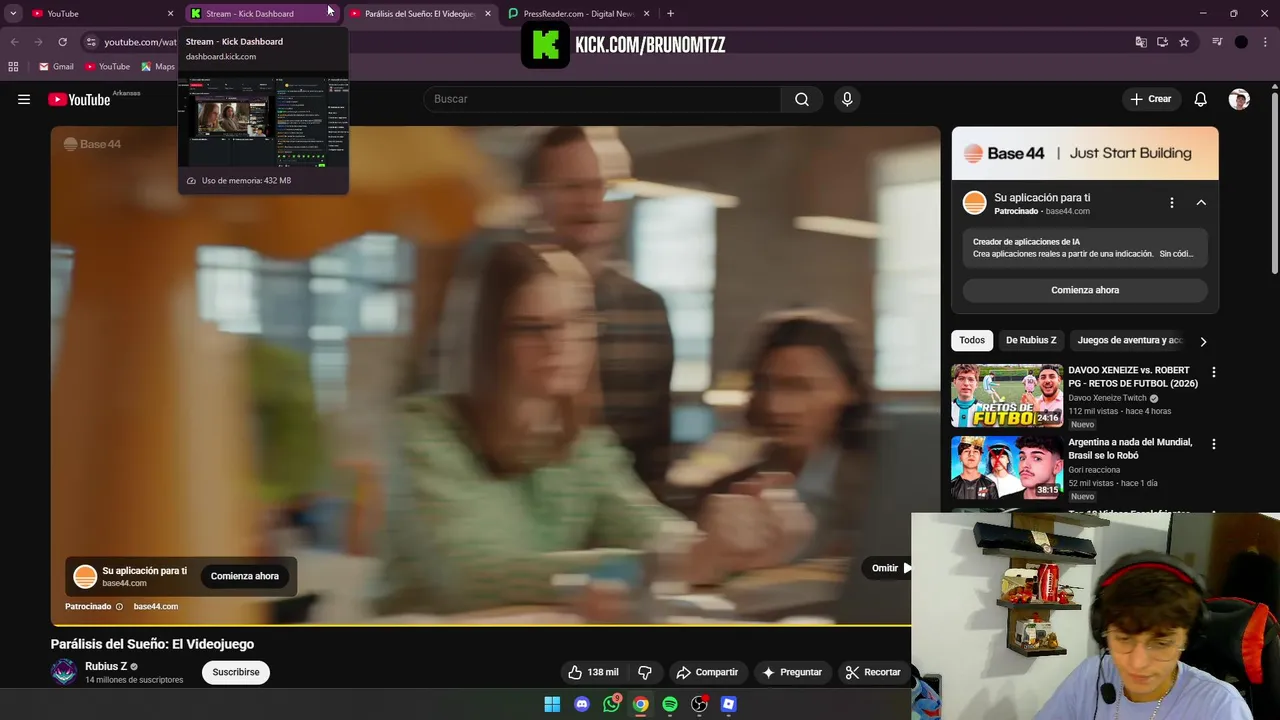
Task: Click the search magnifier button
Action: pyautogui.click(x=802, y=99)
